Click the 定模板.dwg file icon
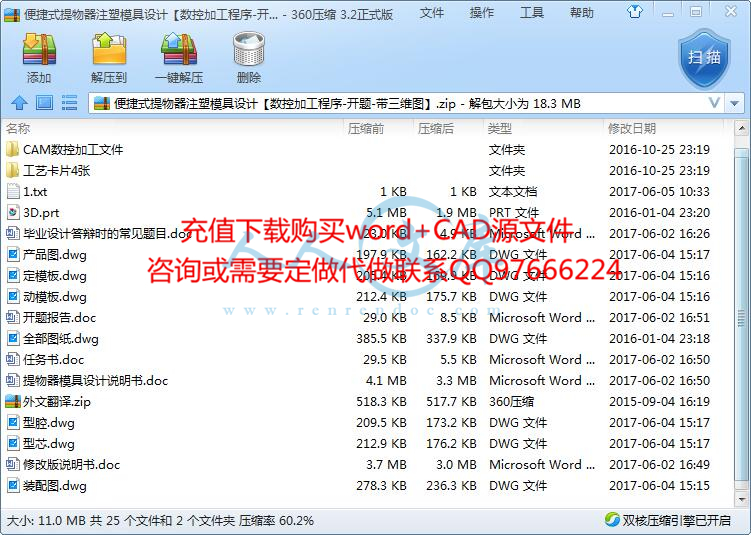 coord(13,275)
